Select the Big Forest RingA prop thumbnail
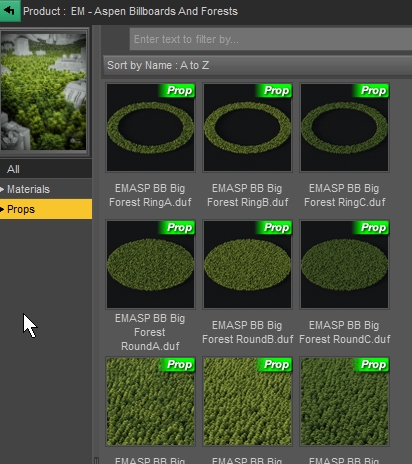This screenshot has height=464, width=412. coord(150,127)
